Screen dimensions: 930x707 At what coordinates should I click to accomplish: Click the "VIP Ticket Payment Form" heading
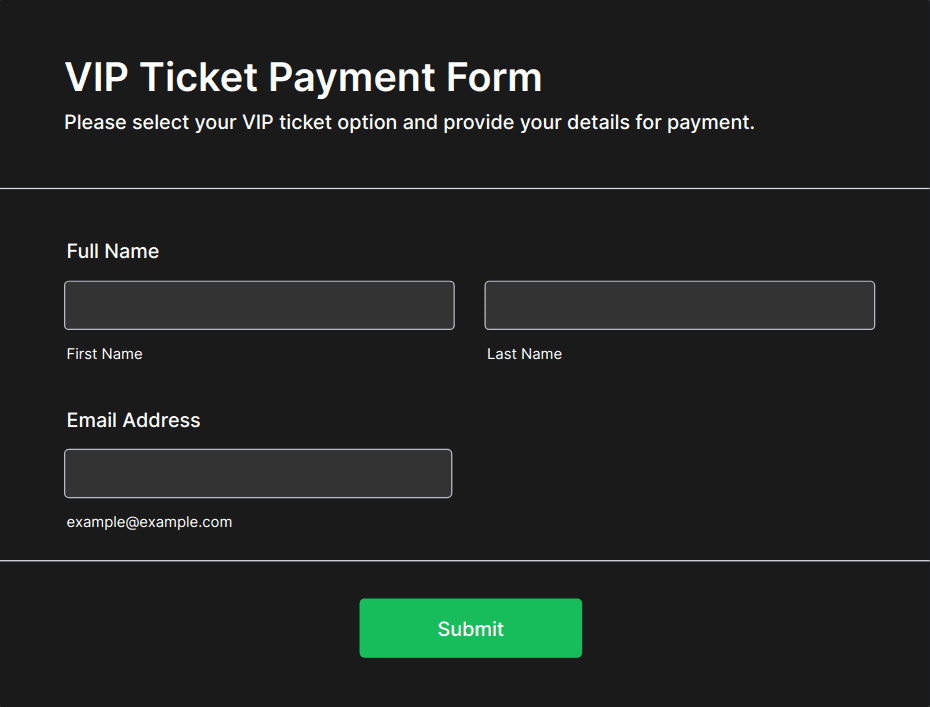tap(303, 77)
